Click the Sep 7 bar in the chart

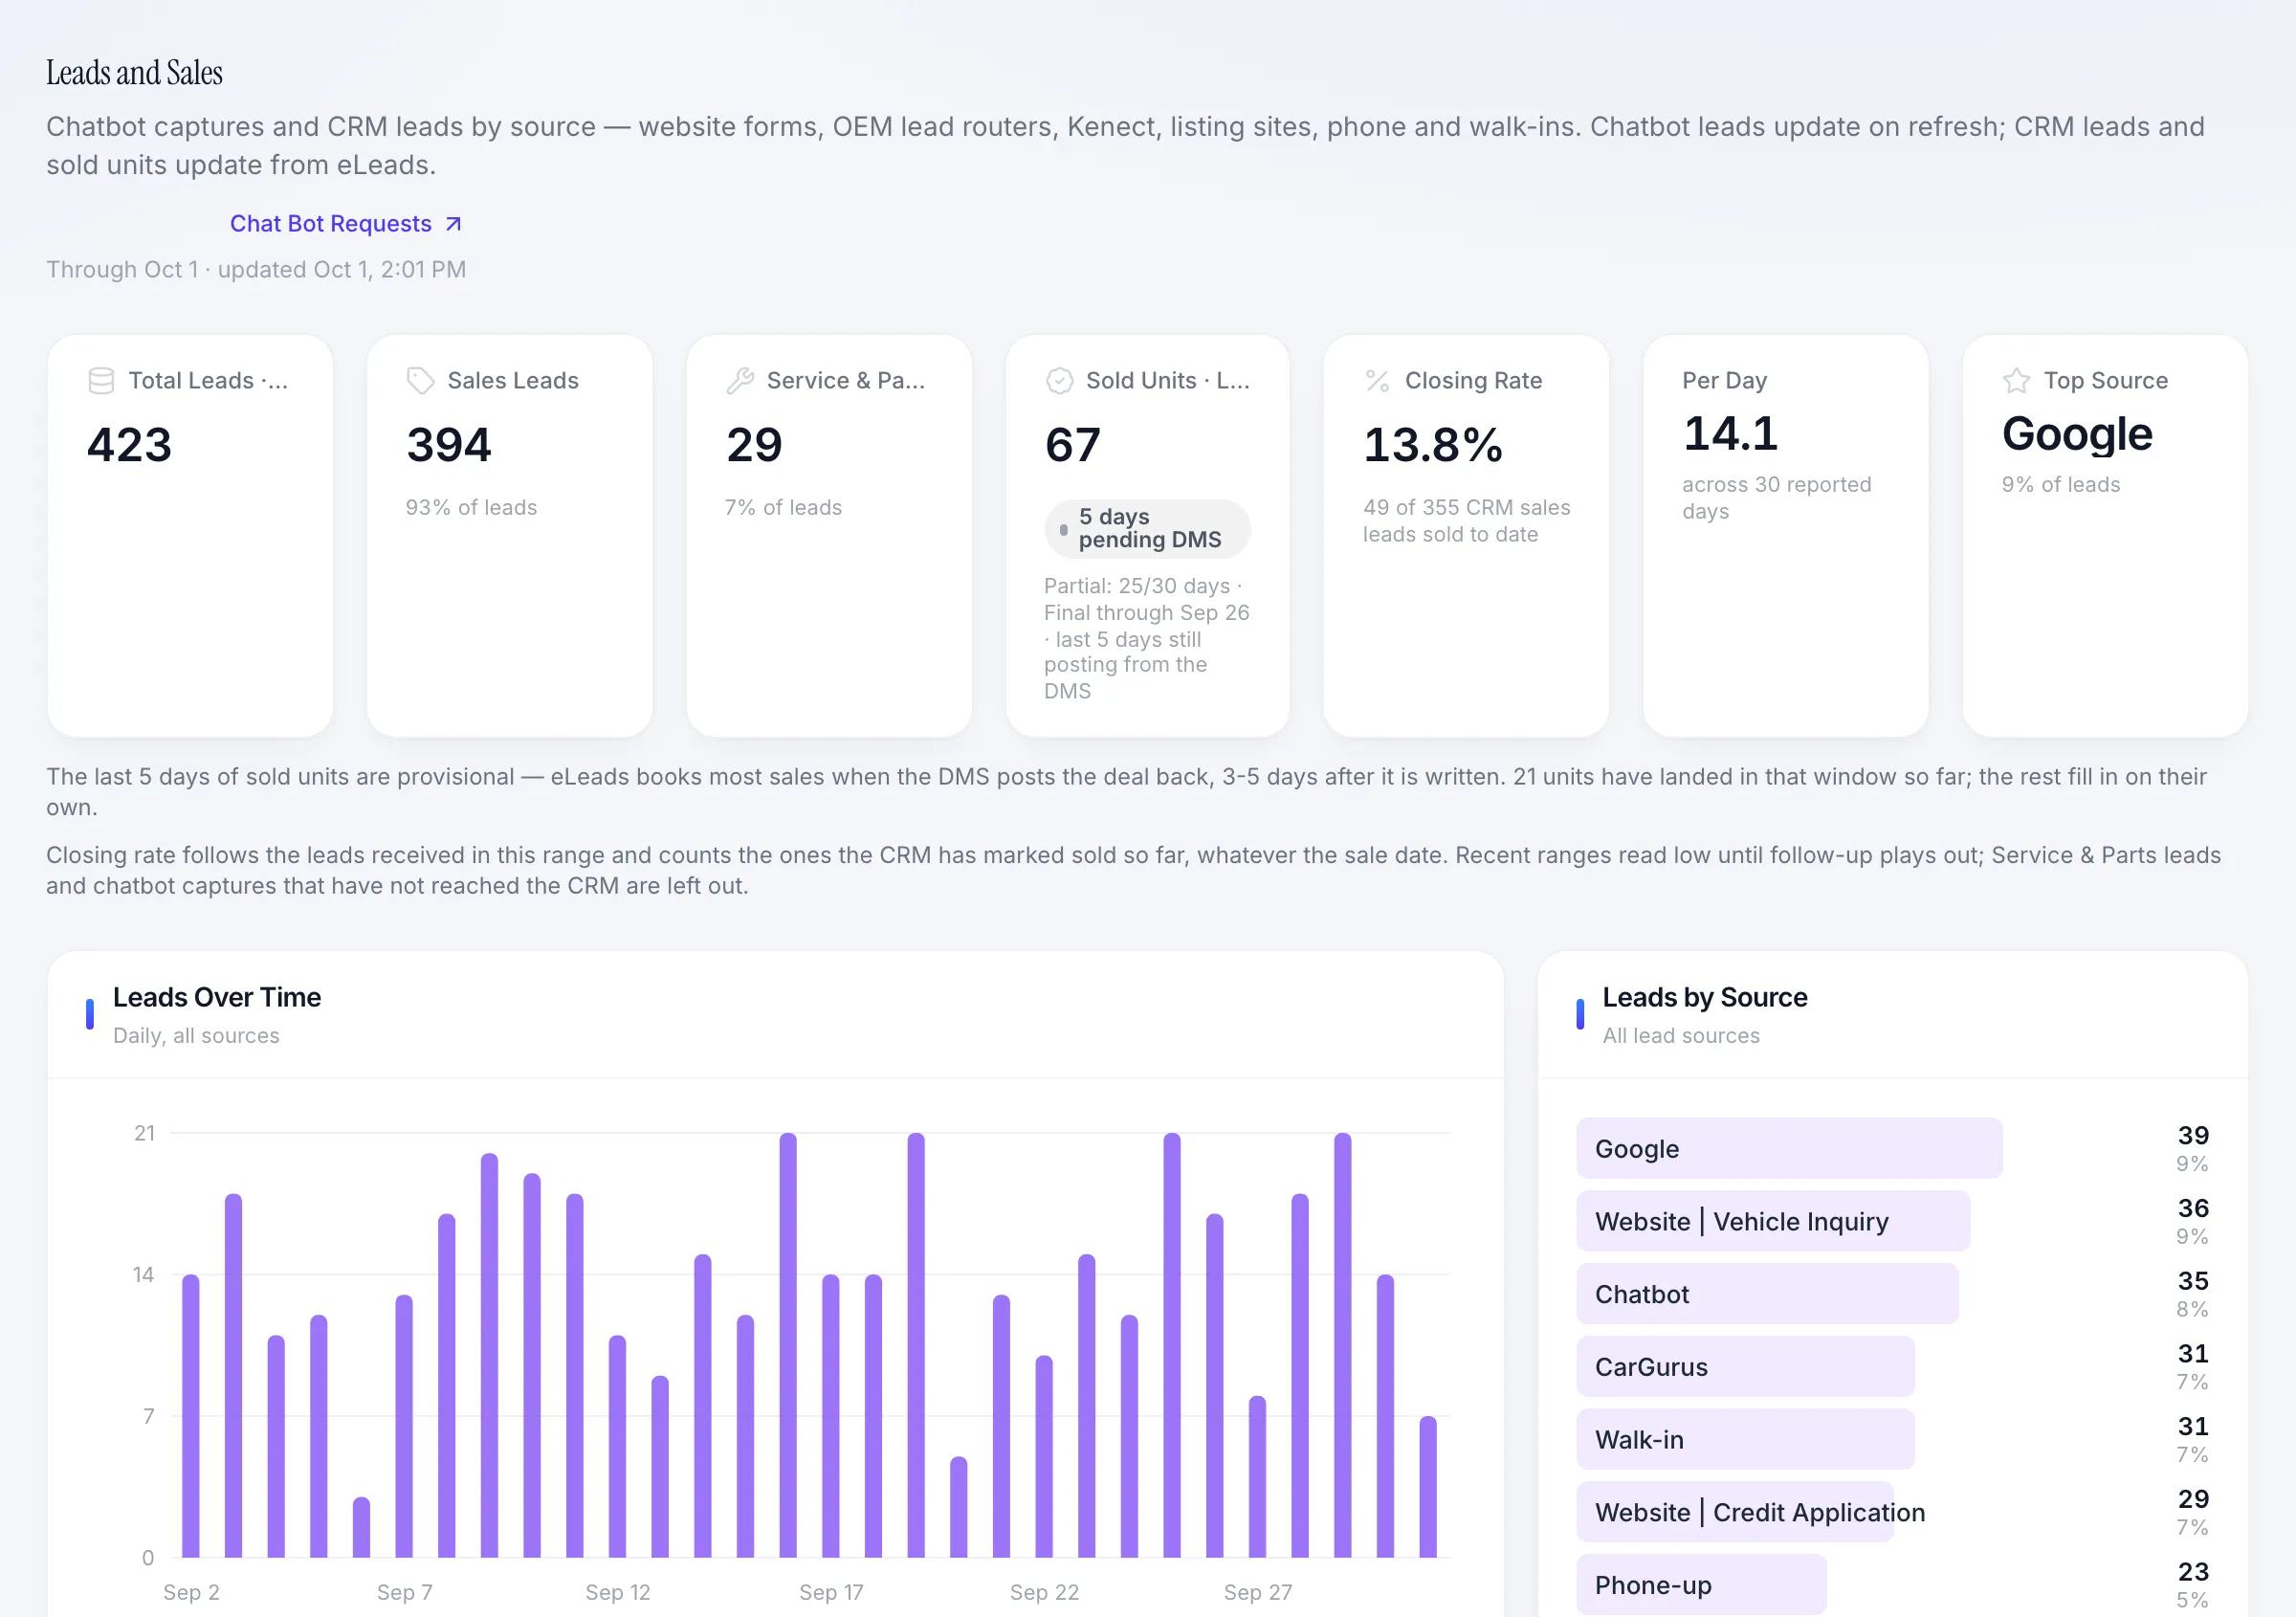coord(404,1426)
